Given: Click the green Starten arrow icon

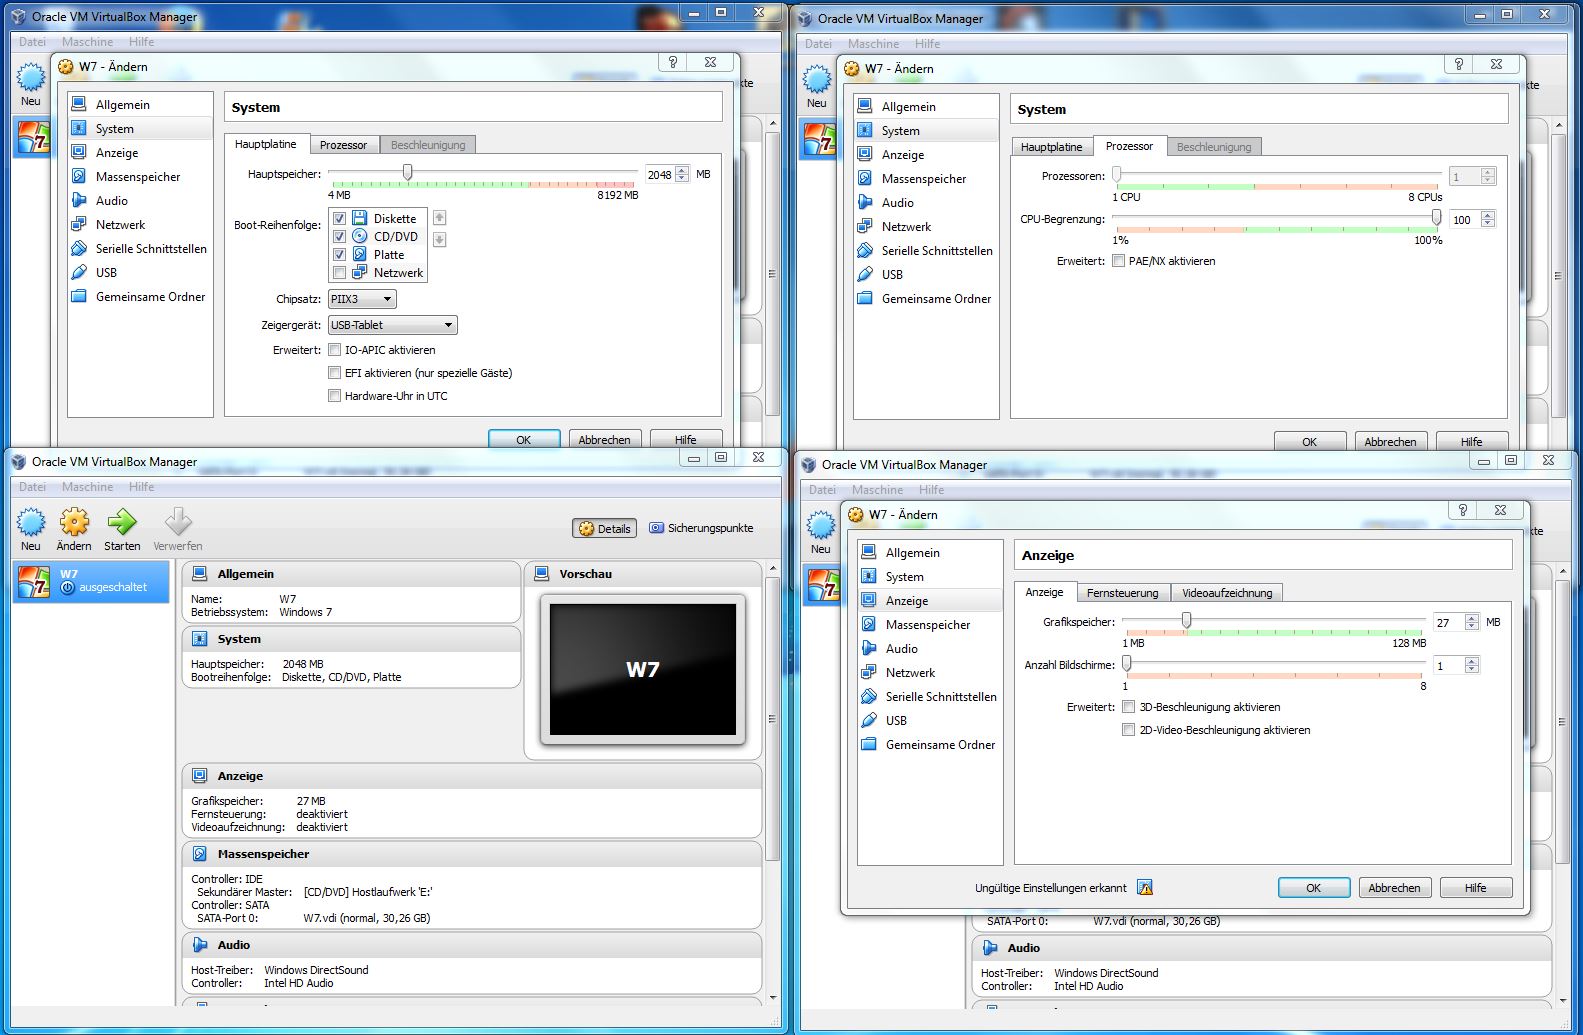Looking at the screenshot, I should click(122, 522).
